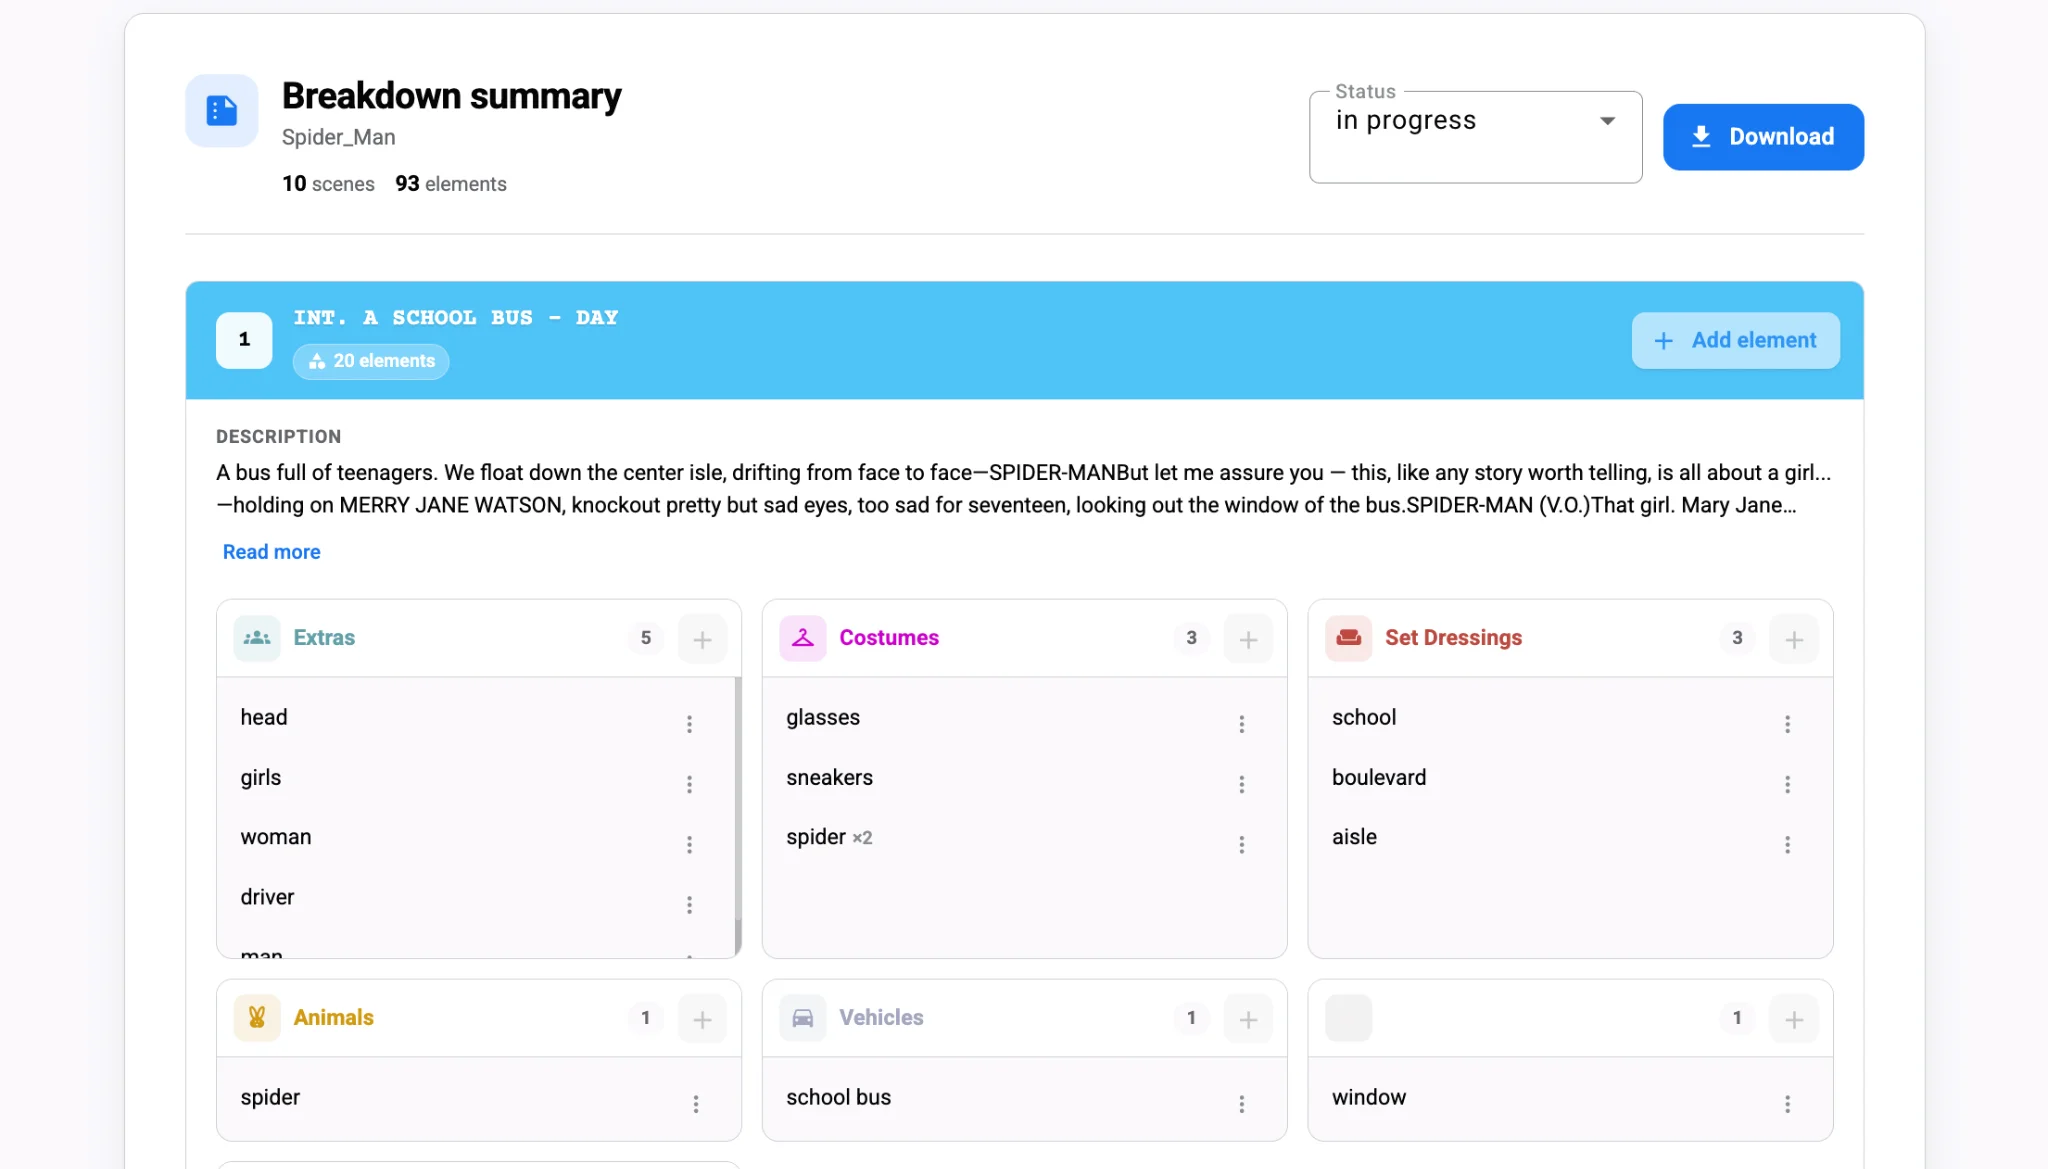This screenshot has width=2048, height=1169.
Task: Open options menu for school
Action: coord(1788,724)
